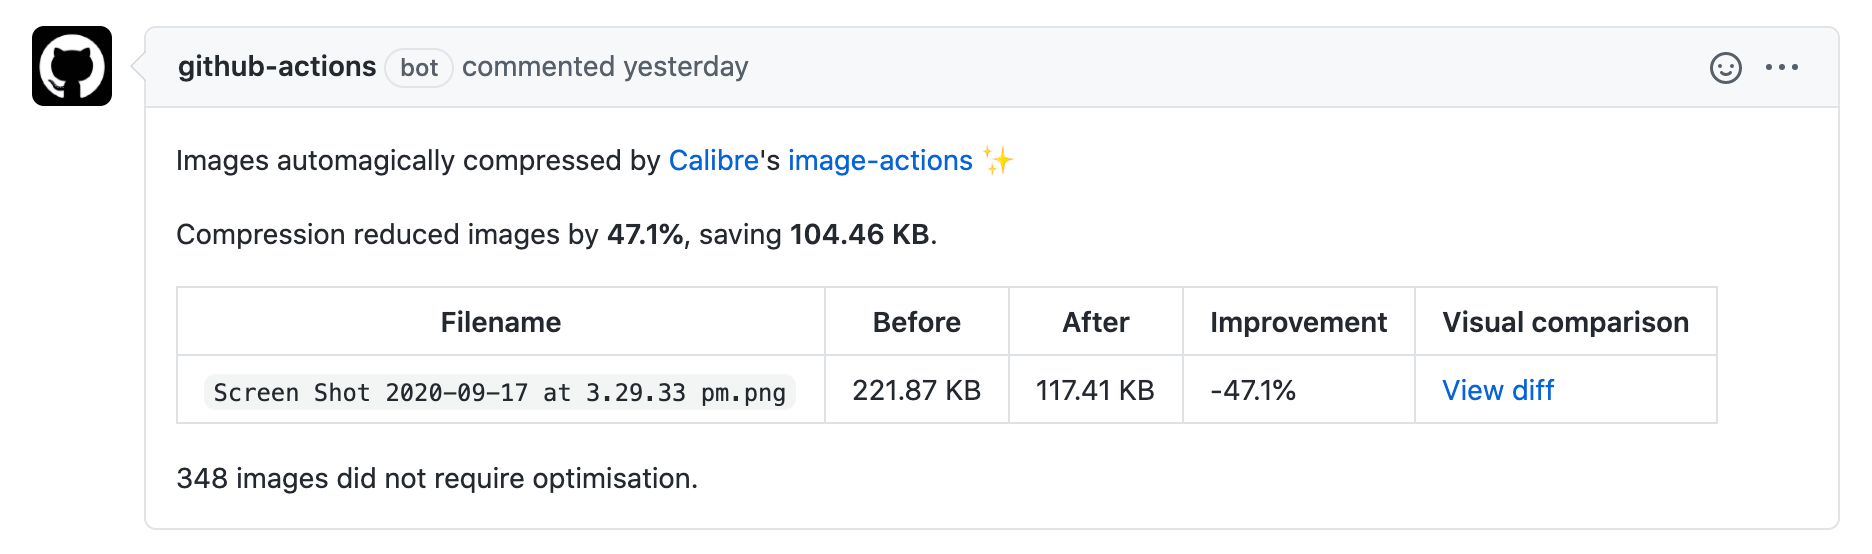Click the -47.1% improvement cell
The width and height of the screenshot is (1872, 554).
(x=1253, y=390)
